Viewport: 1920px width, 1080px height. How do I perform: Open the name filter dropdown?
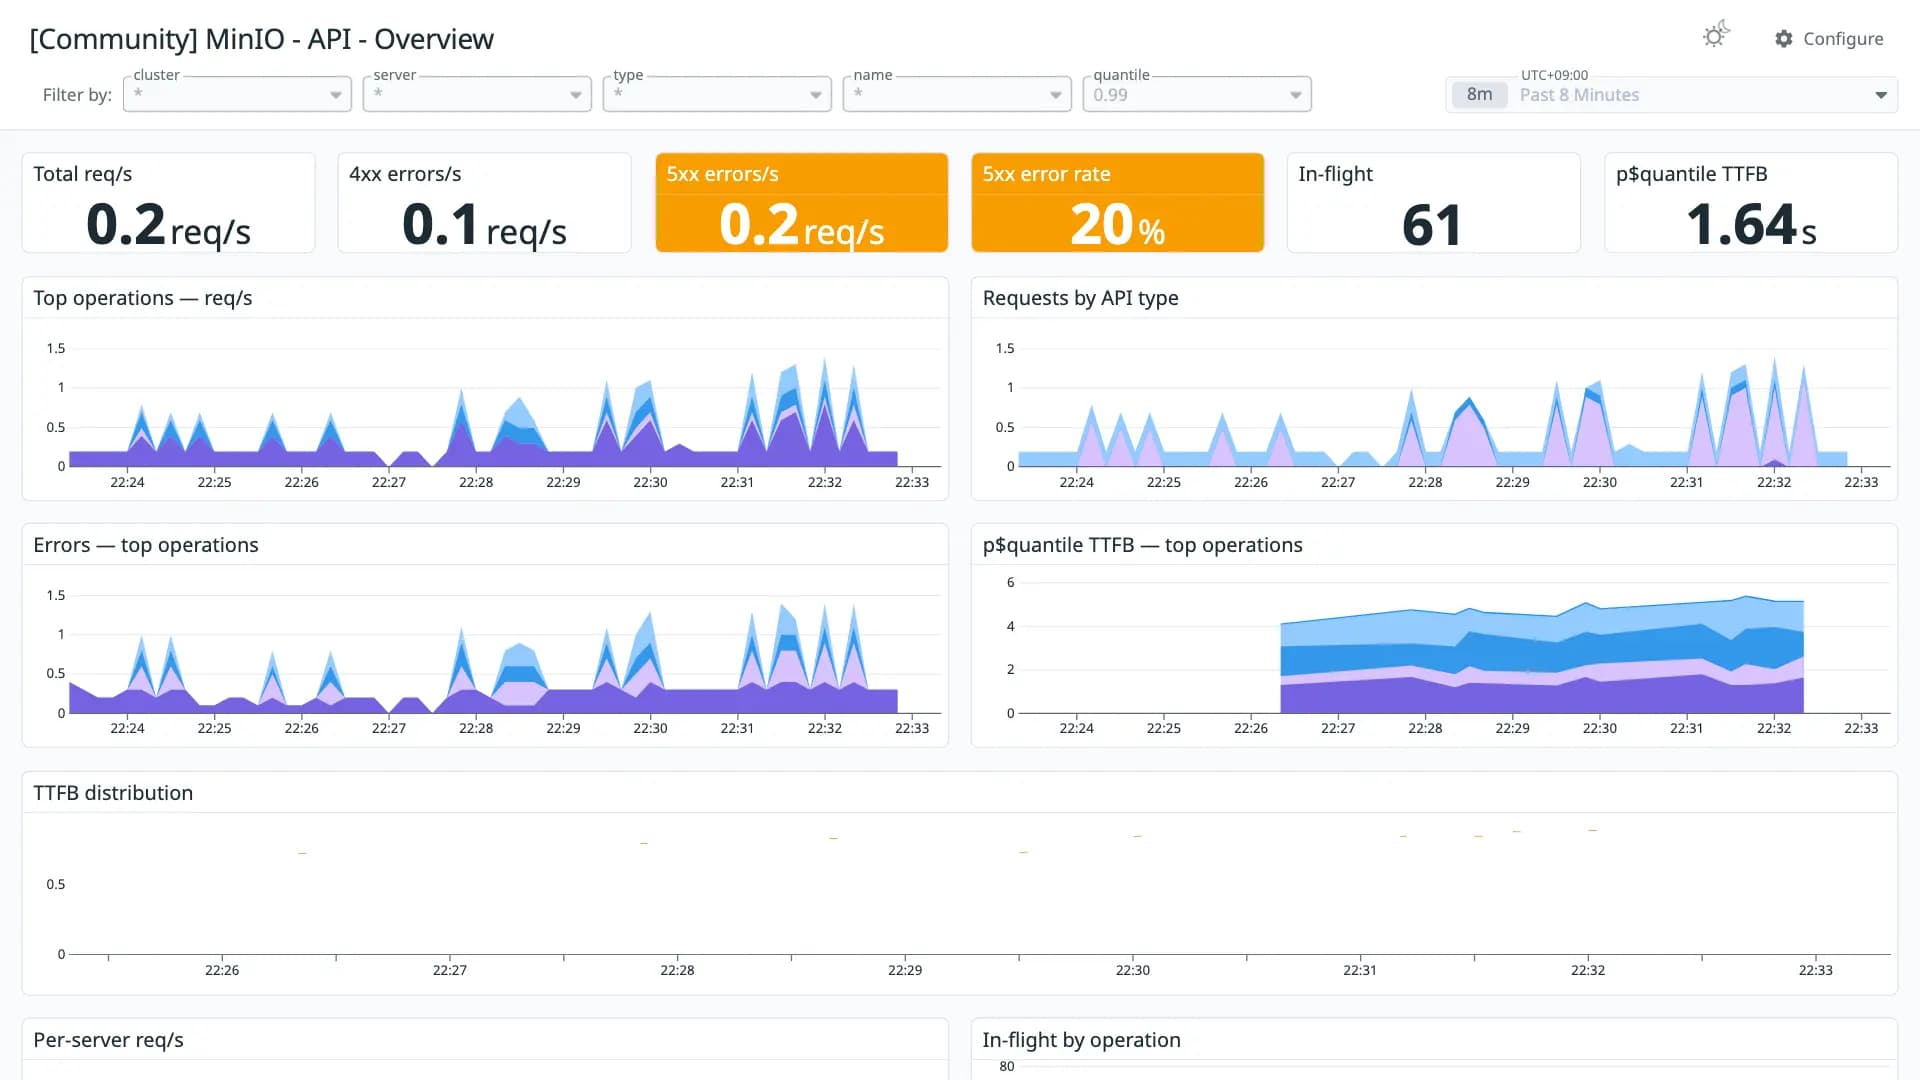click(957, 94)
